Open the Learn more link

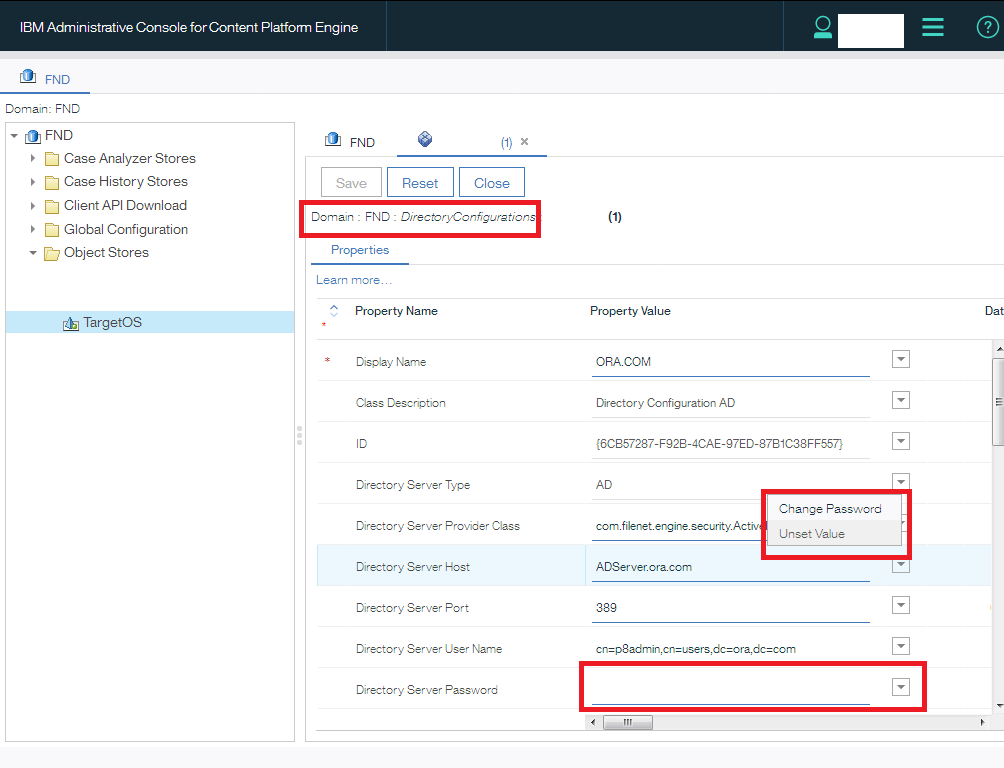coord(353,280)
